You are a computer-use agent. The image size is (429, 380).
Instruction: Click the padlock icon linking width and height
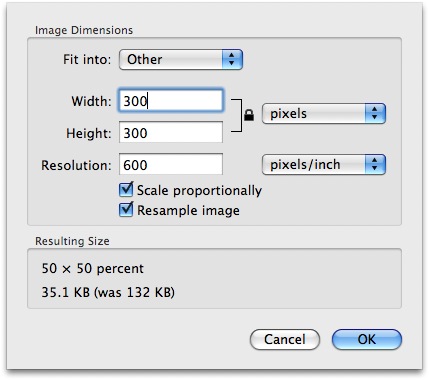(249, 115)
